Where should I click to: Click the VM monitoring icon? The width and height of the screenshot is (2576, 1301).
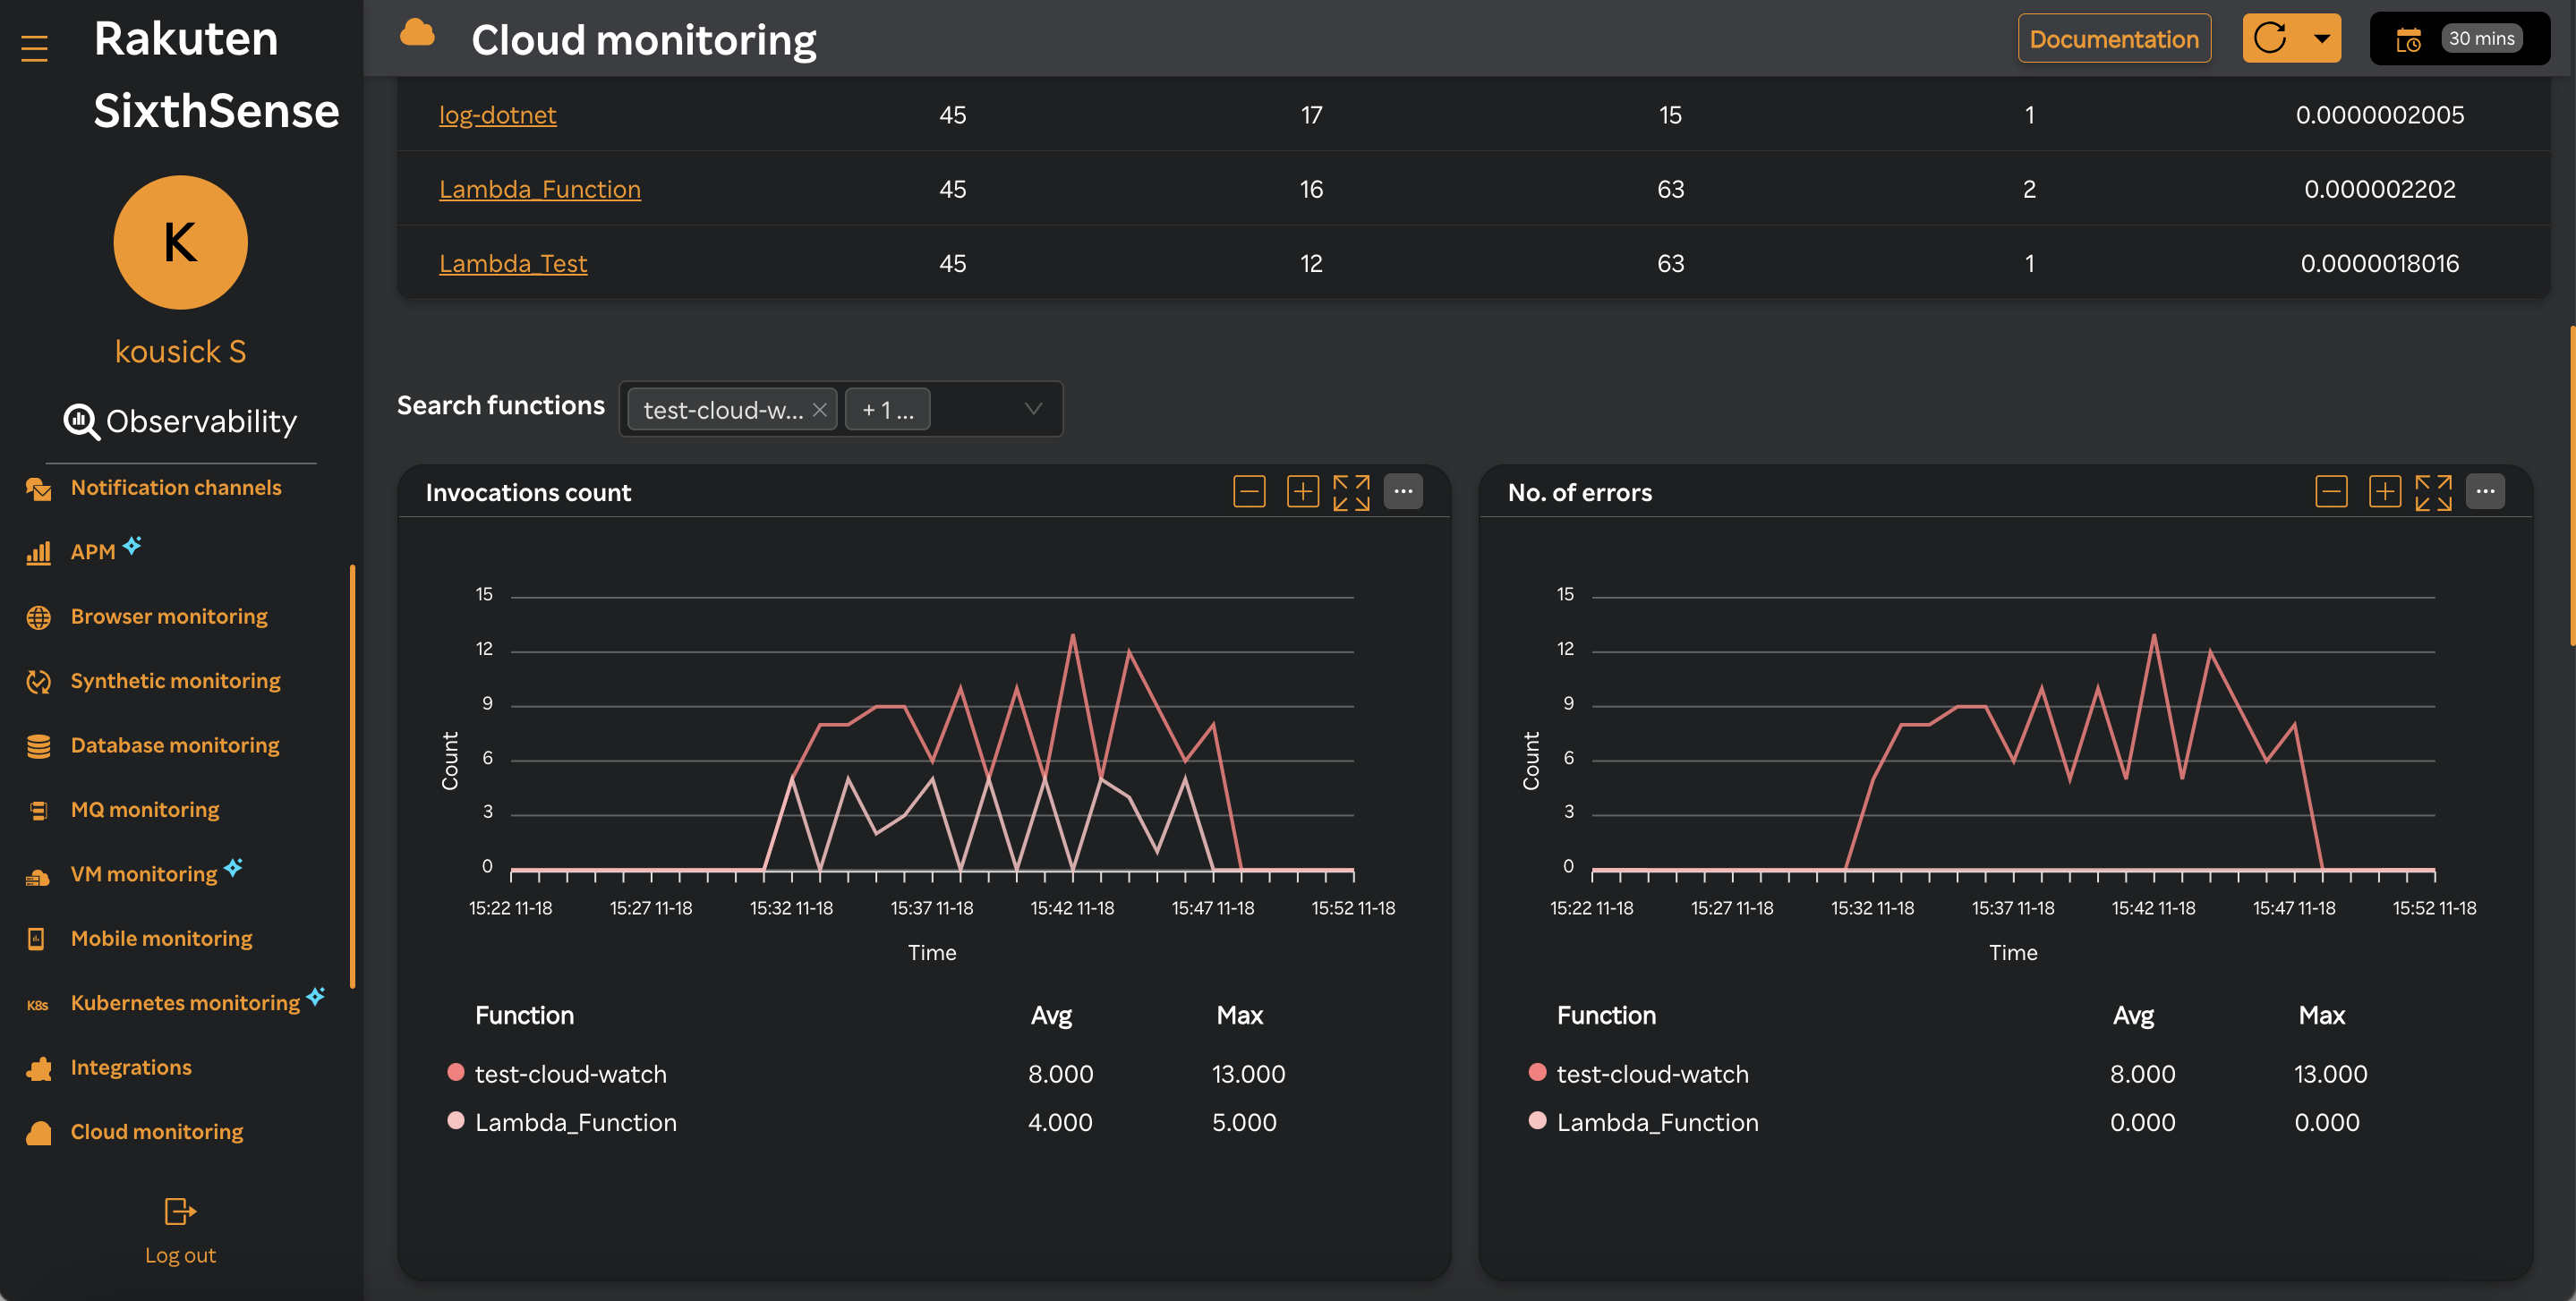[x=38, y=877]
